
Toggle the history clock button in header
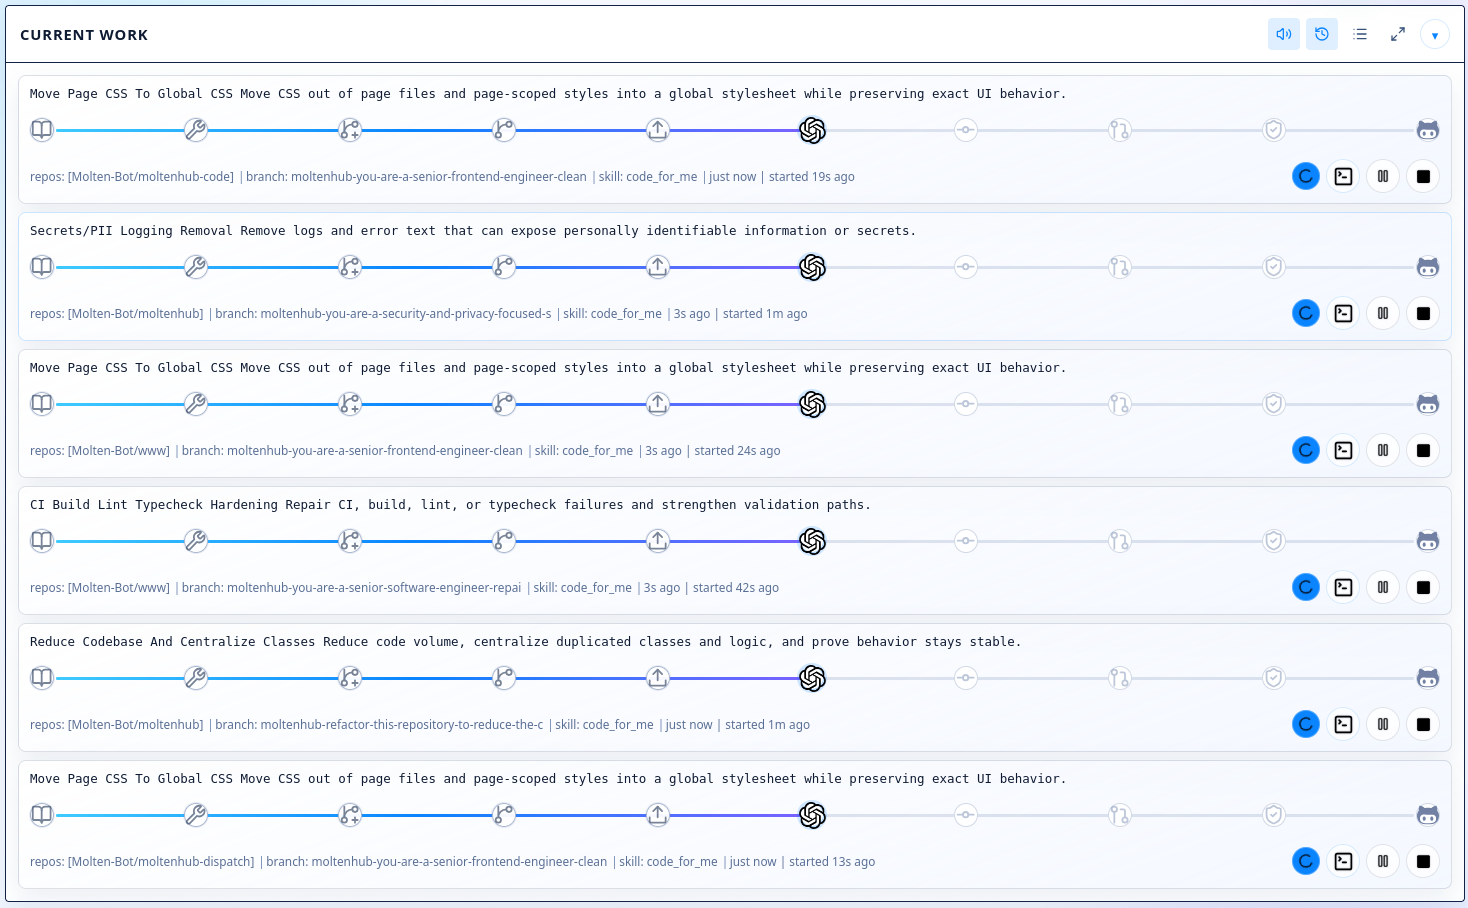[1322, 34]
